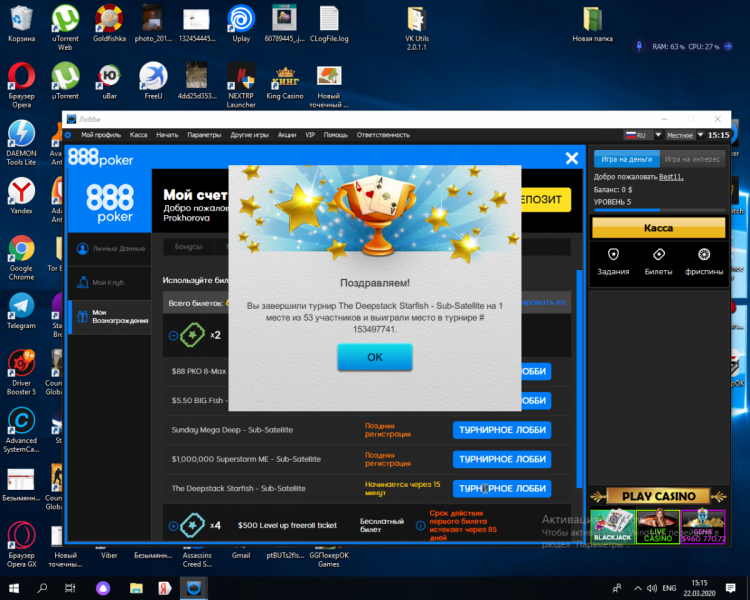Viewport: 750px width, 600px height.
Task: Collapse the x2 ticket group
Action: (173, 335)
